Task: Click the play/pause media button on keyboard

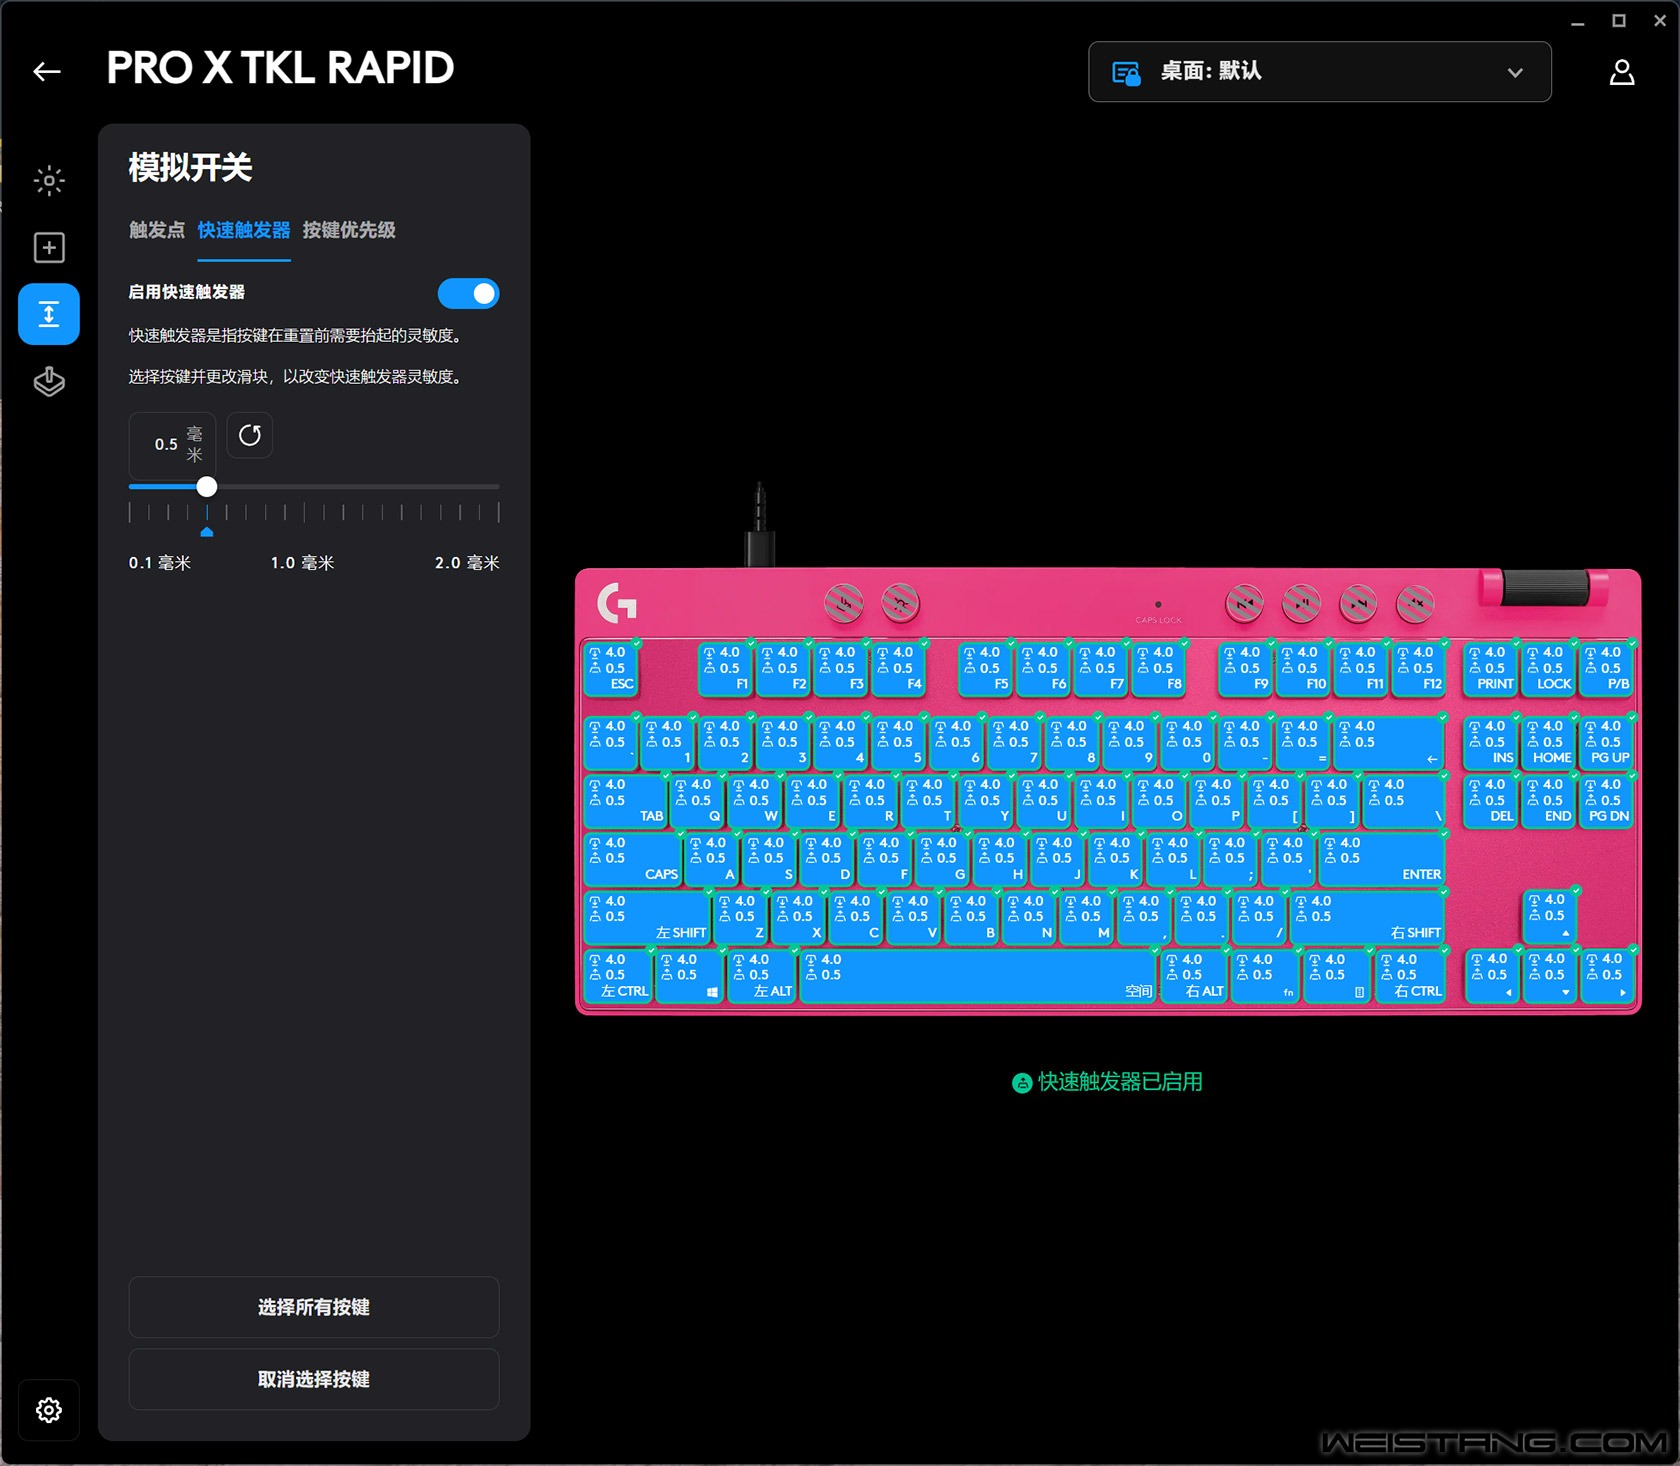Action: click(1301, 603)
